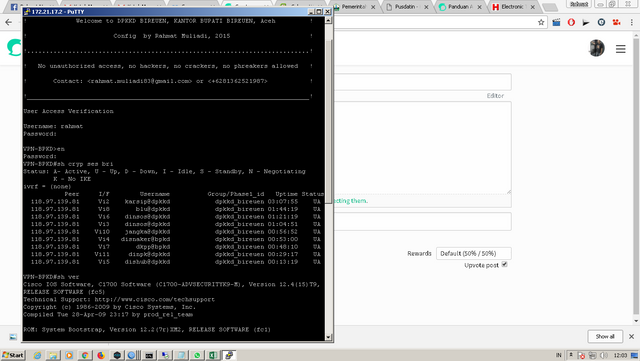Open Firefox from the taskbar

pos(101,355)
